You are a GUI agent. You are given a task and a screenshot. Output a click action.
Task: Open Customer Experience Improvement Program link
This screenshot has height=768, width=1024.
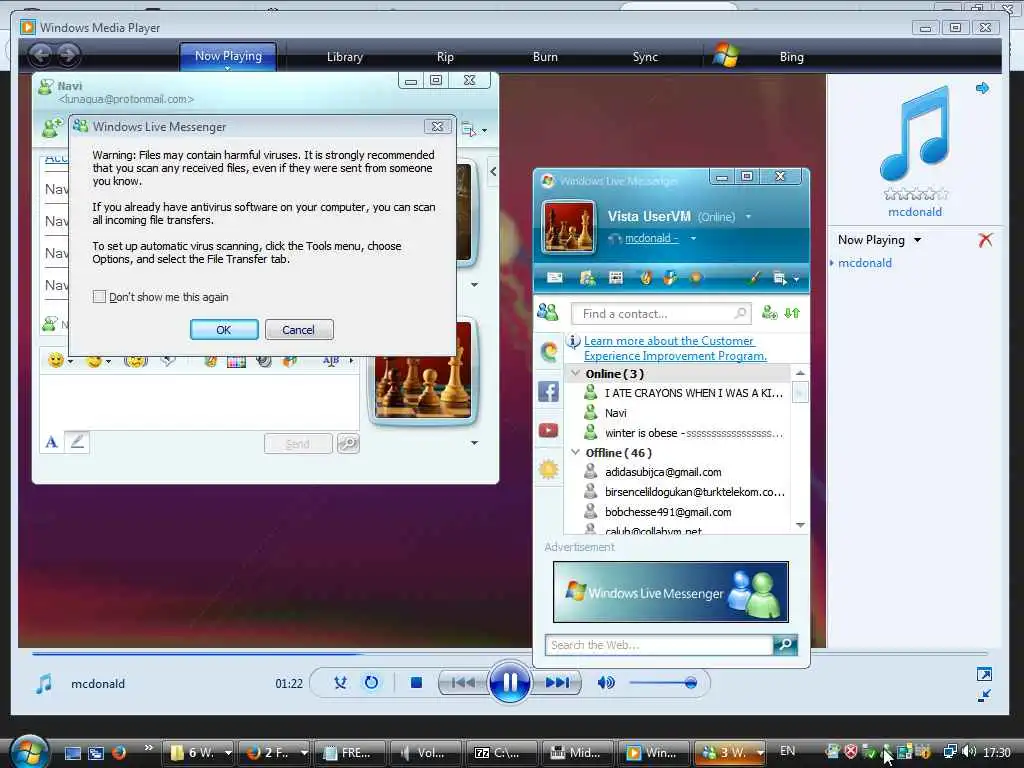tap(675, 348)
